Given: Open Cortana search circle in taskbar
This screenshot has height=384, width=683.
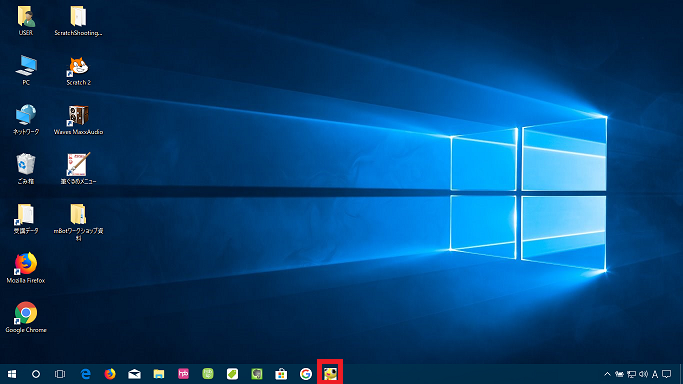Looking at the screenshot, I should [x=36, y=374].
